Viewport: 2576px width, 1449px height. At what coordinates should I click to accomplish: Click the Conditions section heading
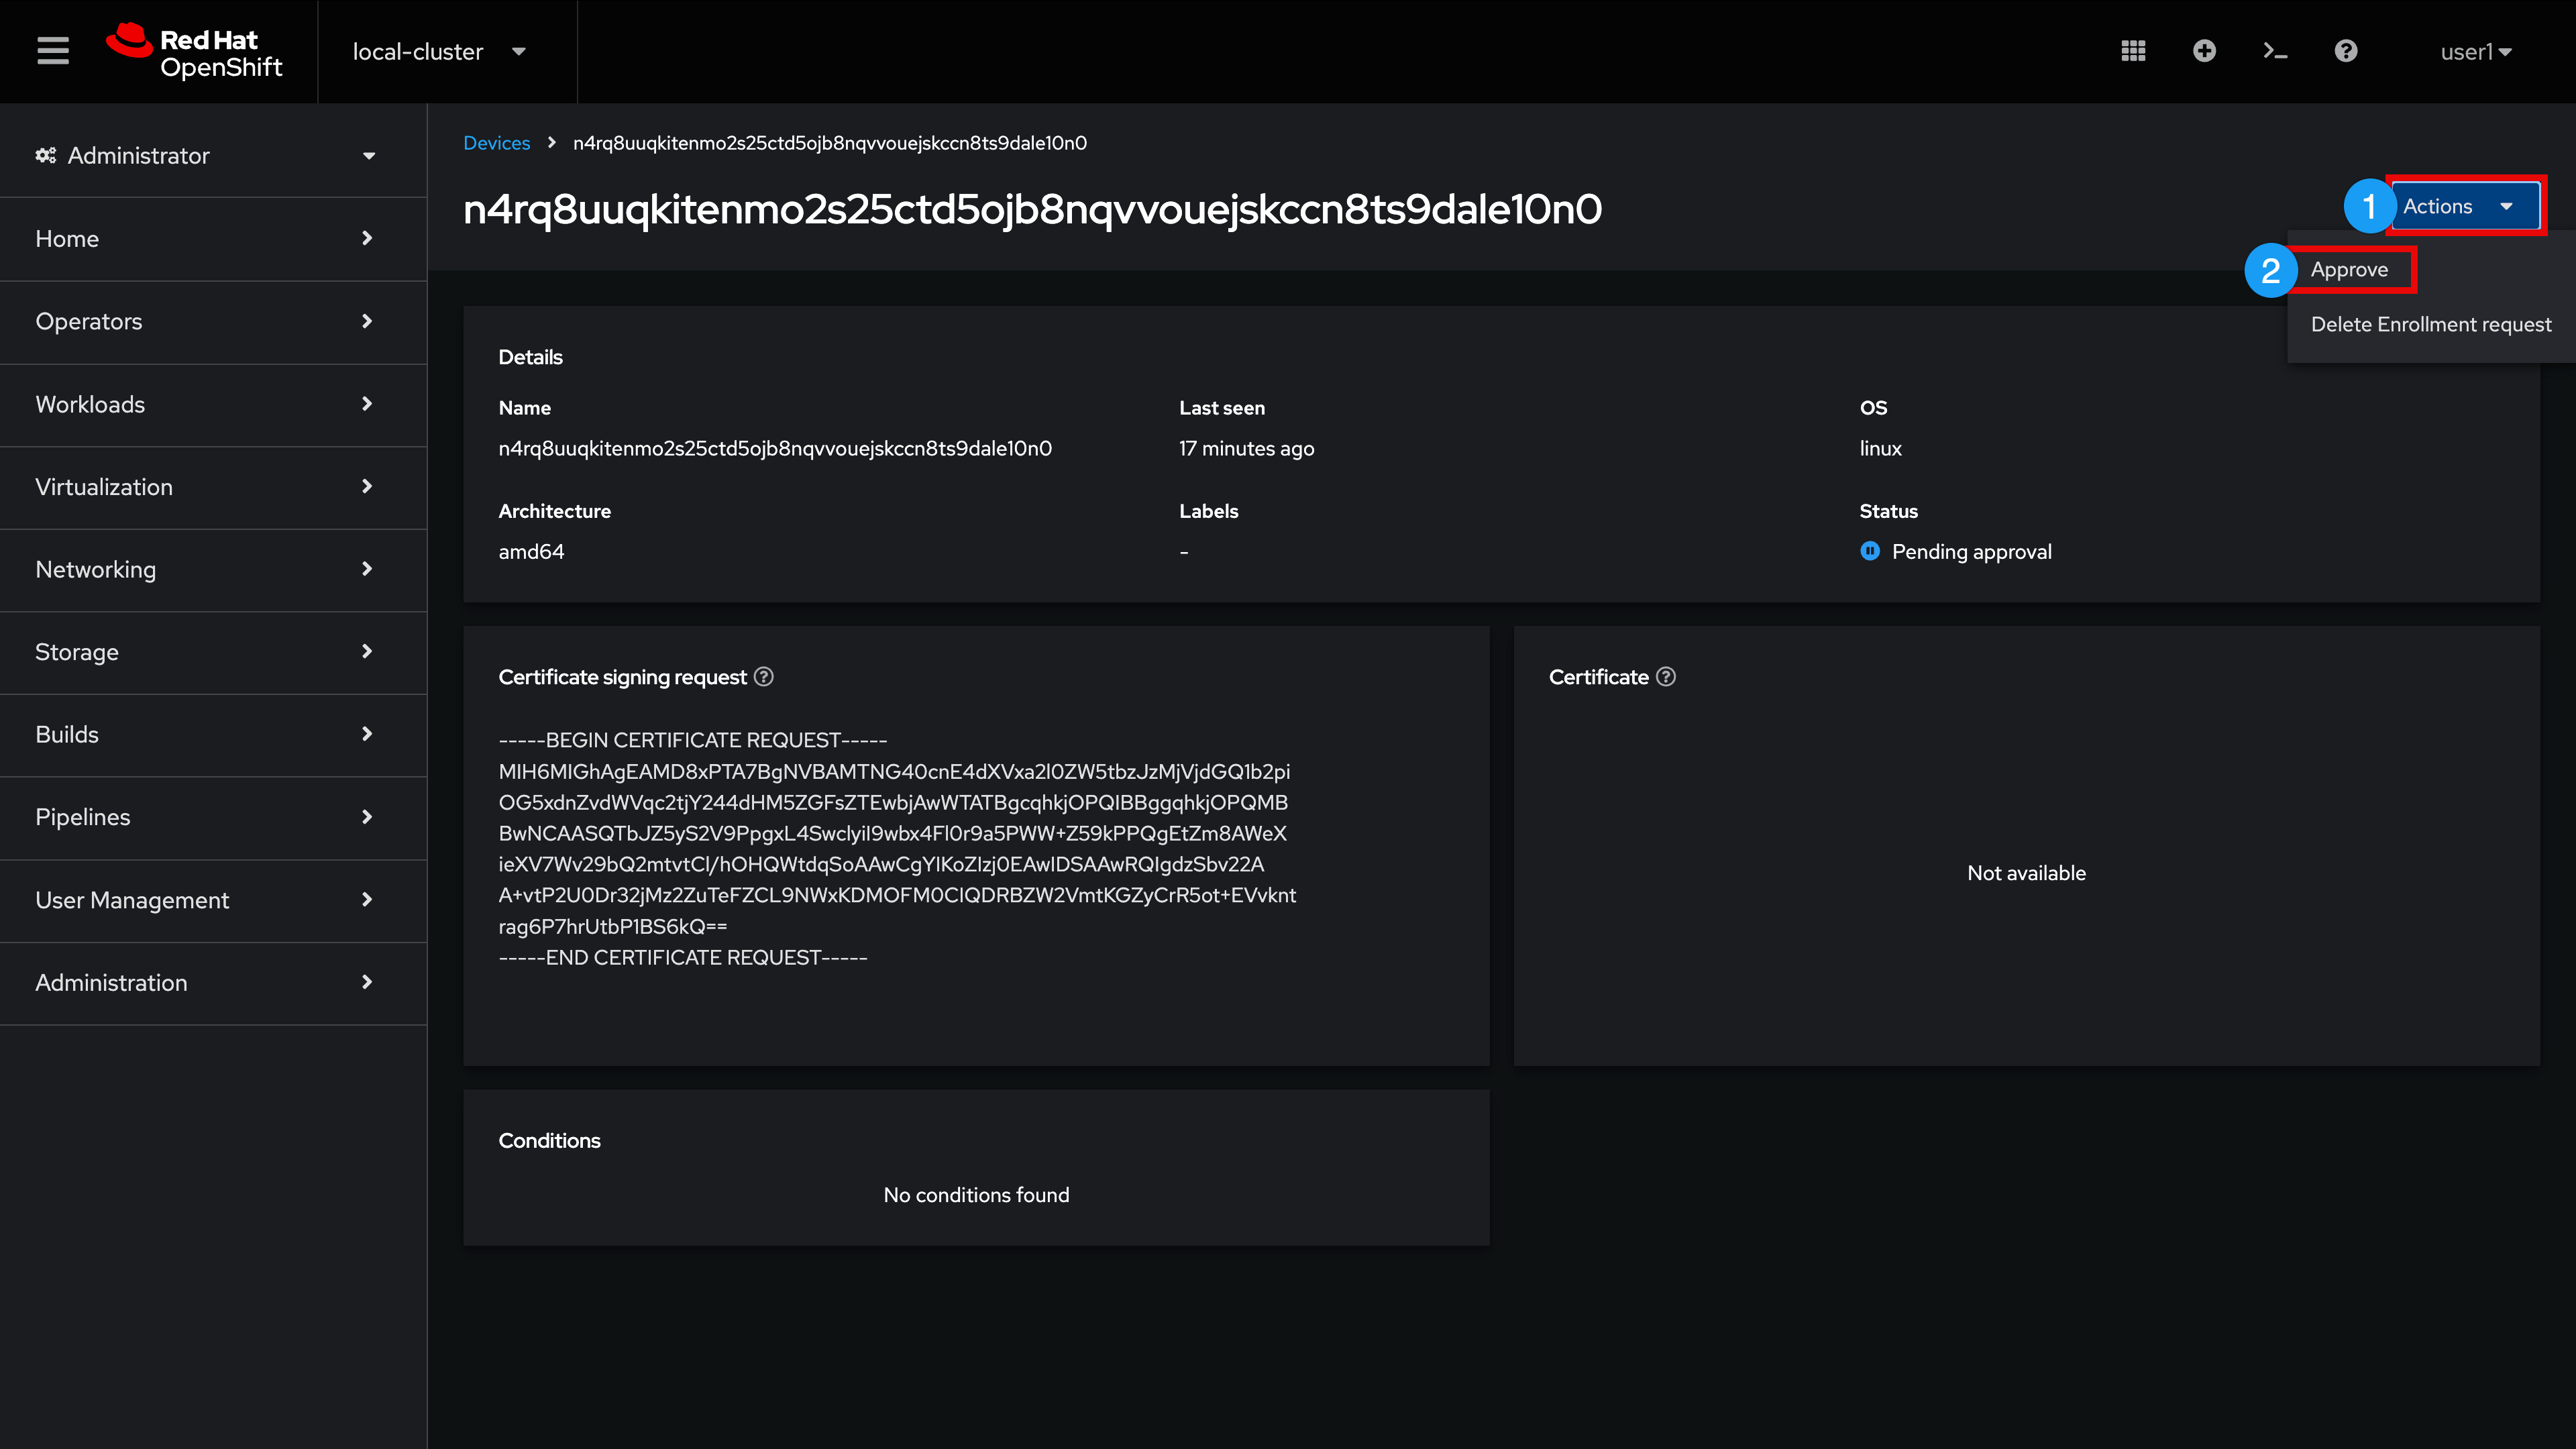click(549, 1141)
